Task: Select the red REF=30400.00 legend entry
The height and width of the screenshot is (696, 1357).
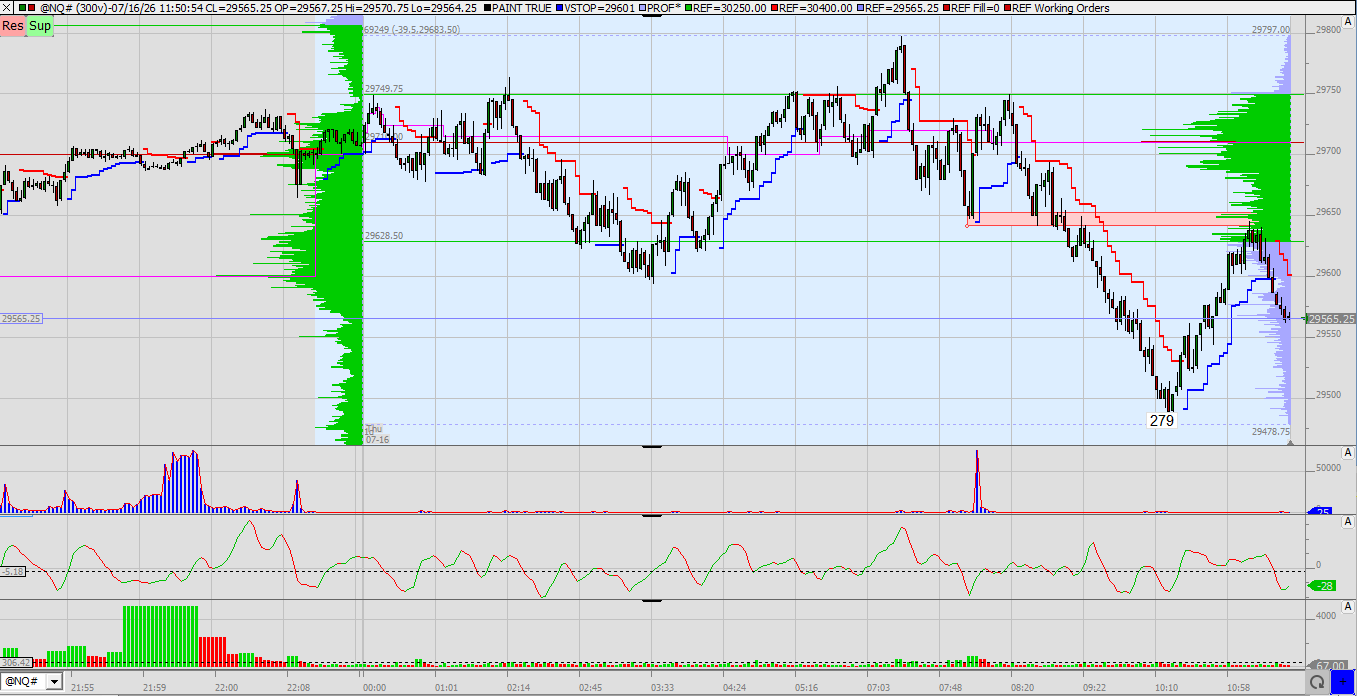Action: click(813, 7)
